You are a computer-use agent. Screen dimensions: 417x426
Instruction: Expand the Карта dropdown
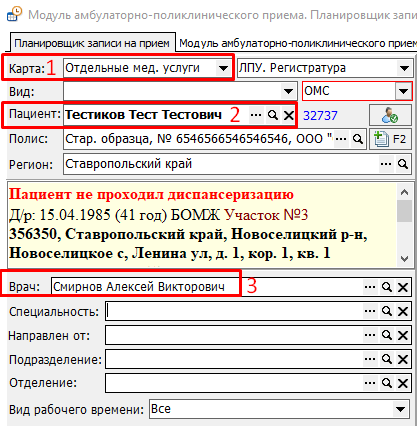223,69
